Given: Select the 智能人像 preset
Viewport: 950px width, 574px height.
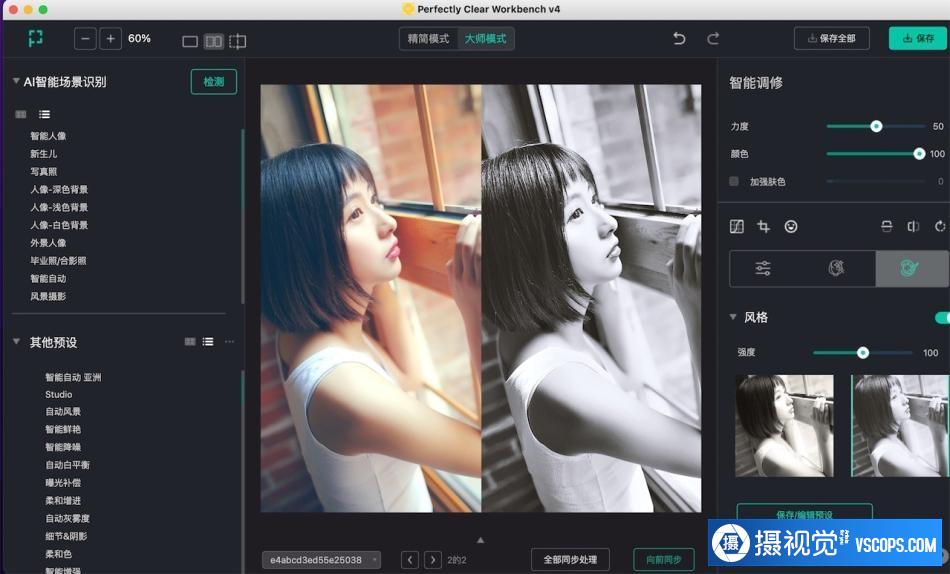Looking at the screenshot, I should pos(48,136).
